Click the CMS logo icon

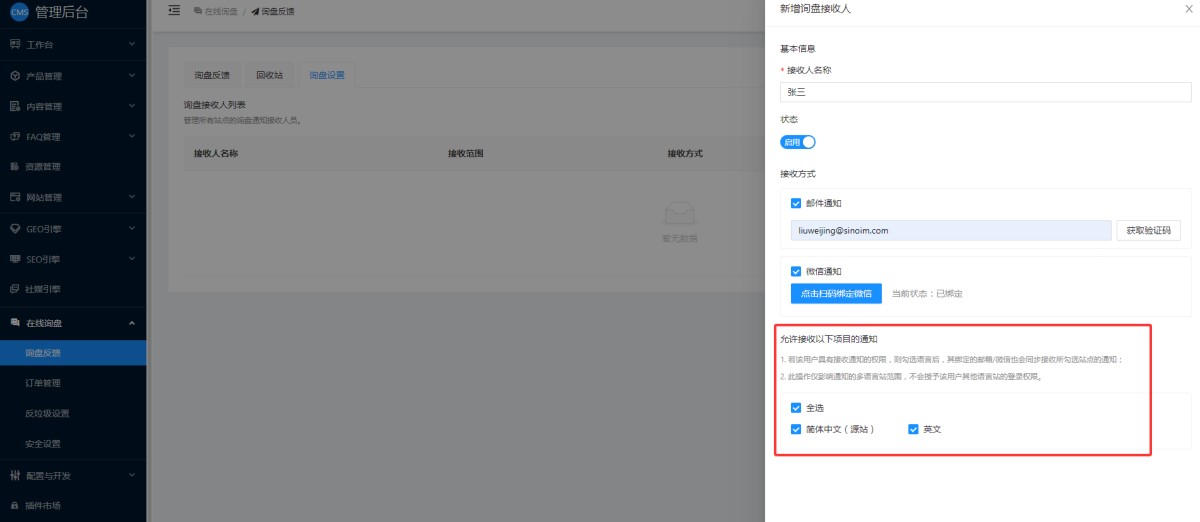pyautogui.click(x=19, y=12)
